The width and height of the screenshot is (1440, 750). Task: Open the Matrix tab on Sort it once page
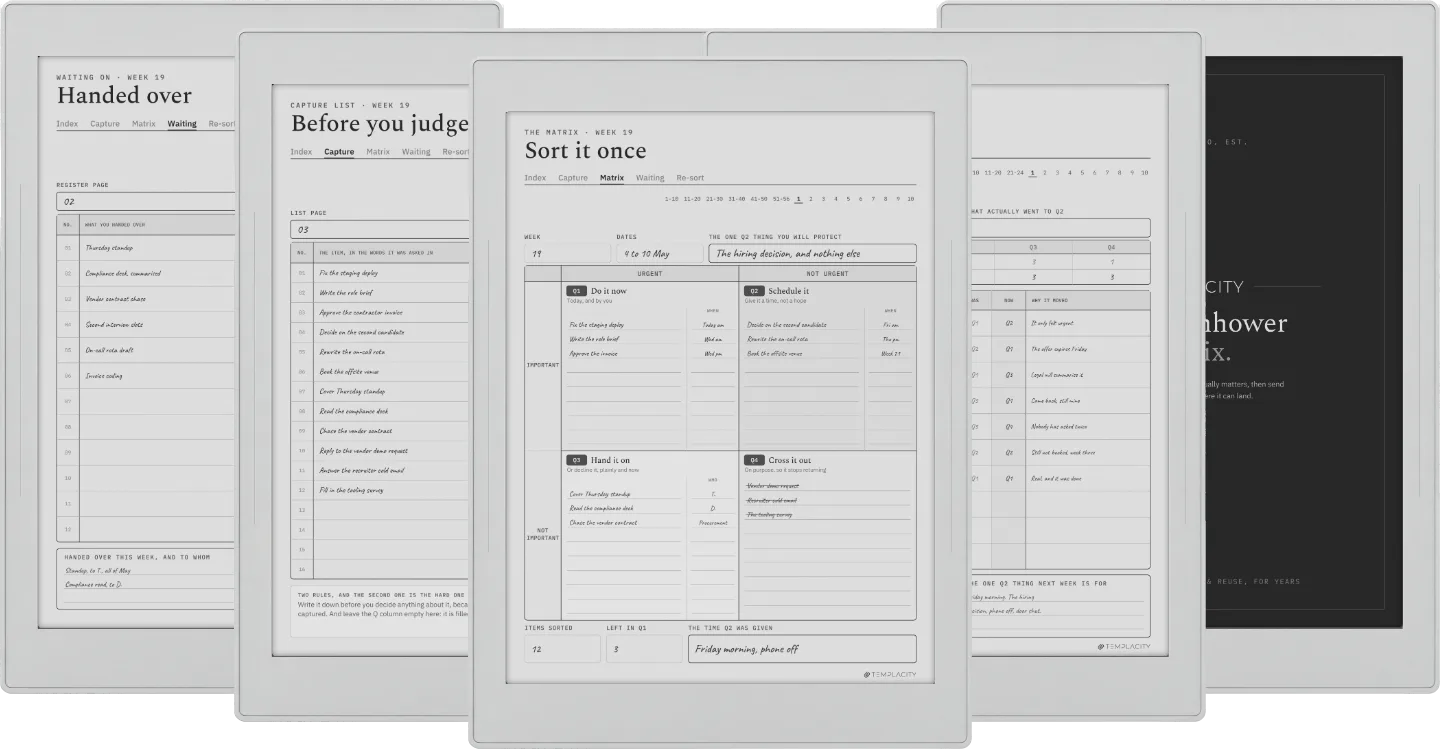tap(612, 178)
